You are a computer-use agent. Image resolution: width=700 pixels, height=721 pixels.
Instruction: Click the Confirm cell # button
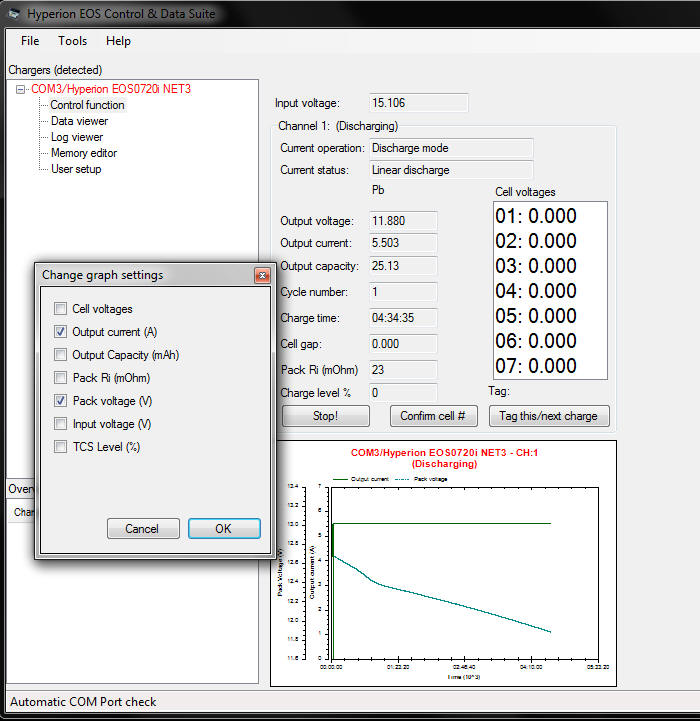[x=433, y=416]
